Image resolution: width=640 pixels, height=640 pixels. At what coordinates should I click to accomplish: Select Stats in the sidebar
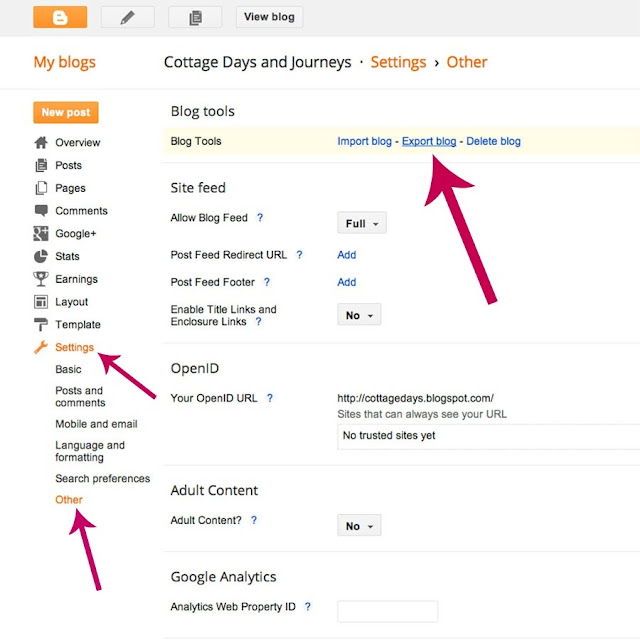(67, 256)
